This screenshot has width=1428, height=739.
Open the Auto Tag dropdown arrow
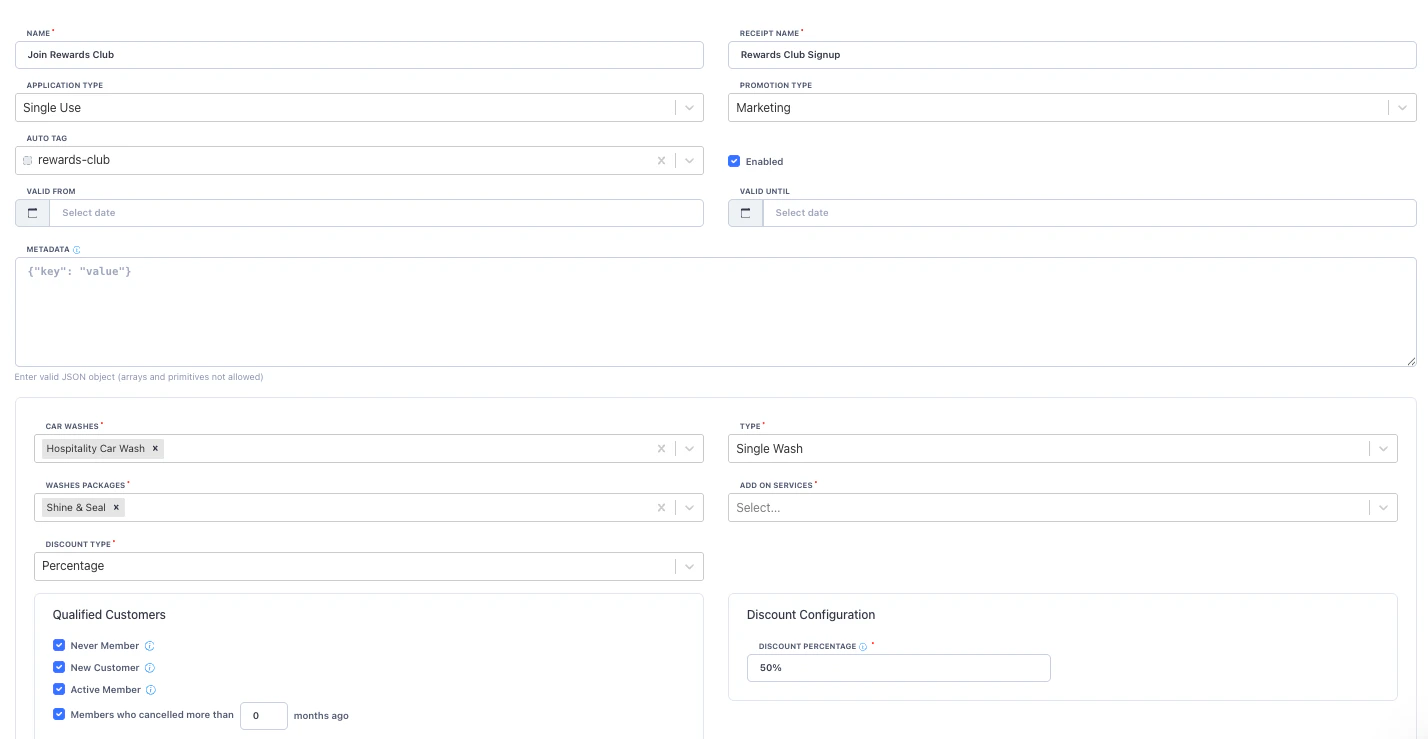coord(690,160)
